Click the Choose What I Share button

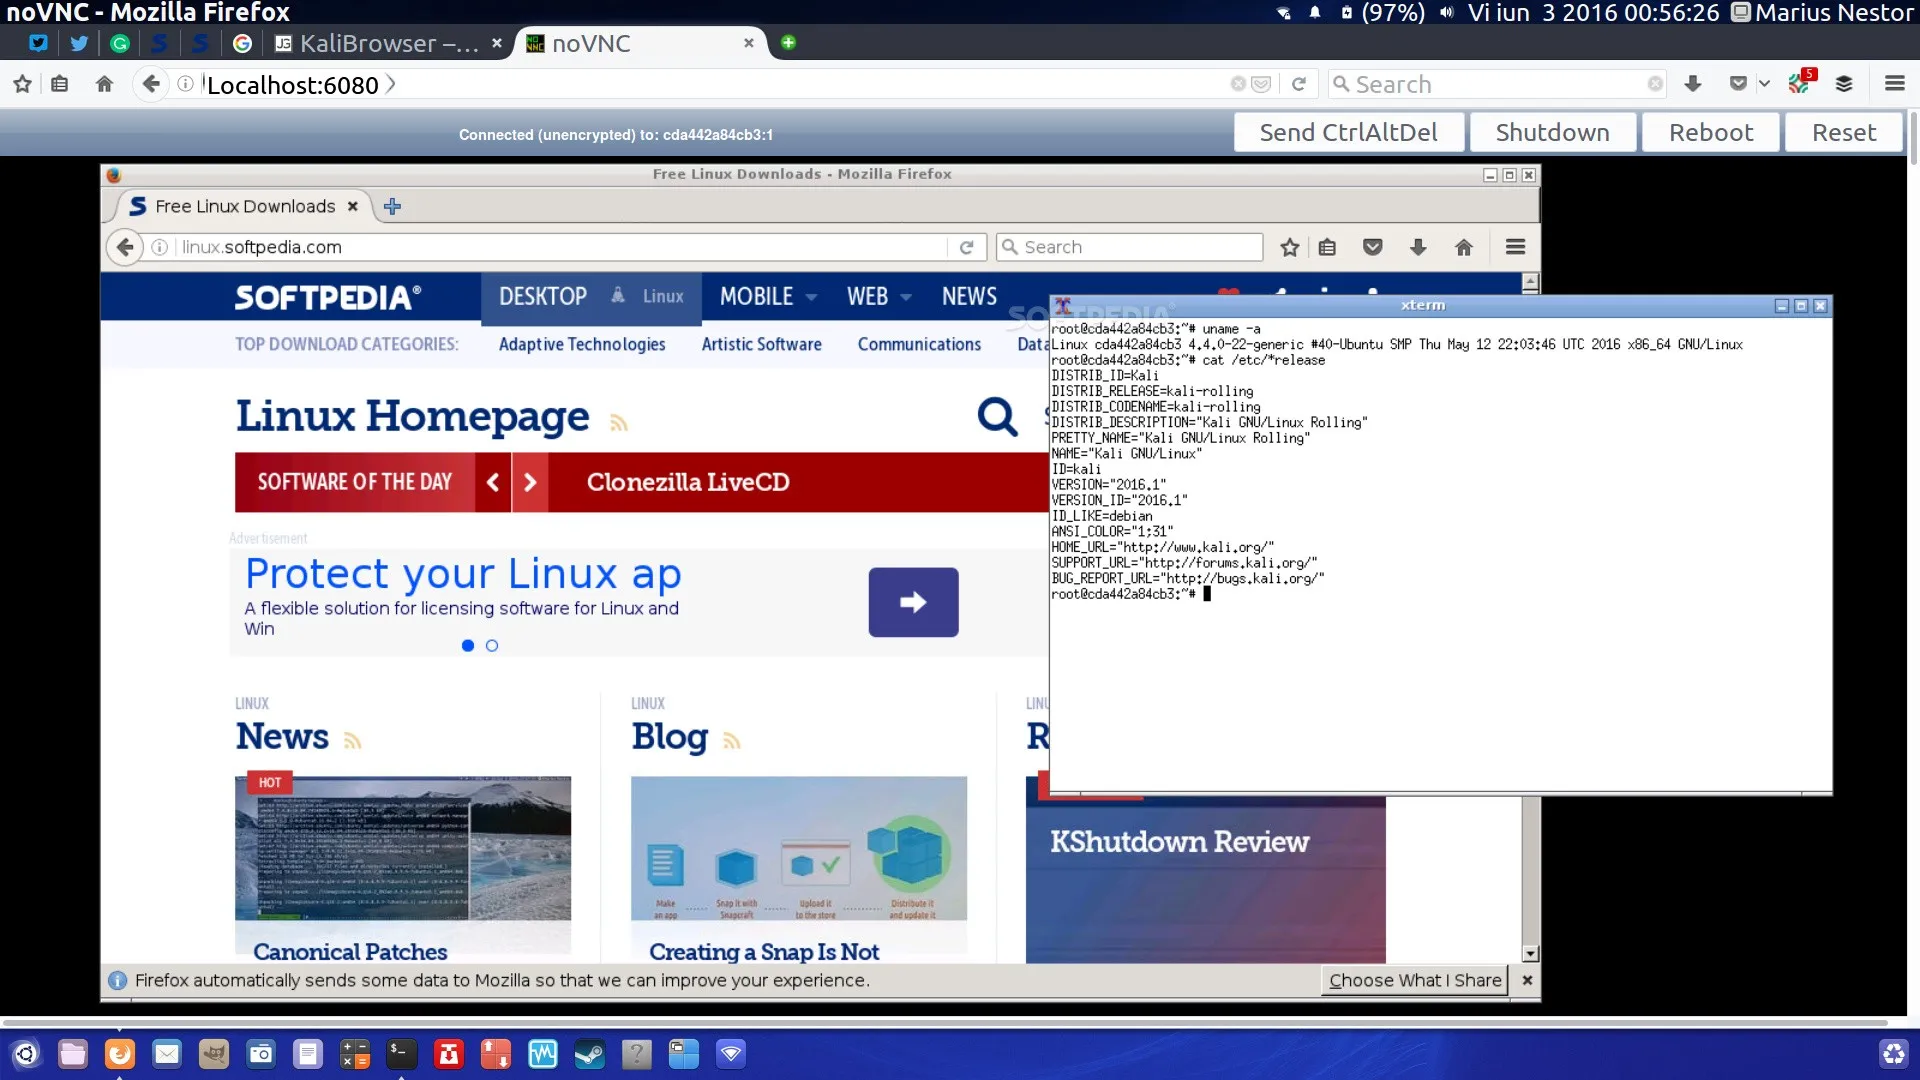point(1414,980)
